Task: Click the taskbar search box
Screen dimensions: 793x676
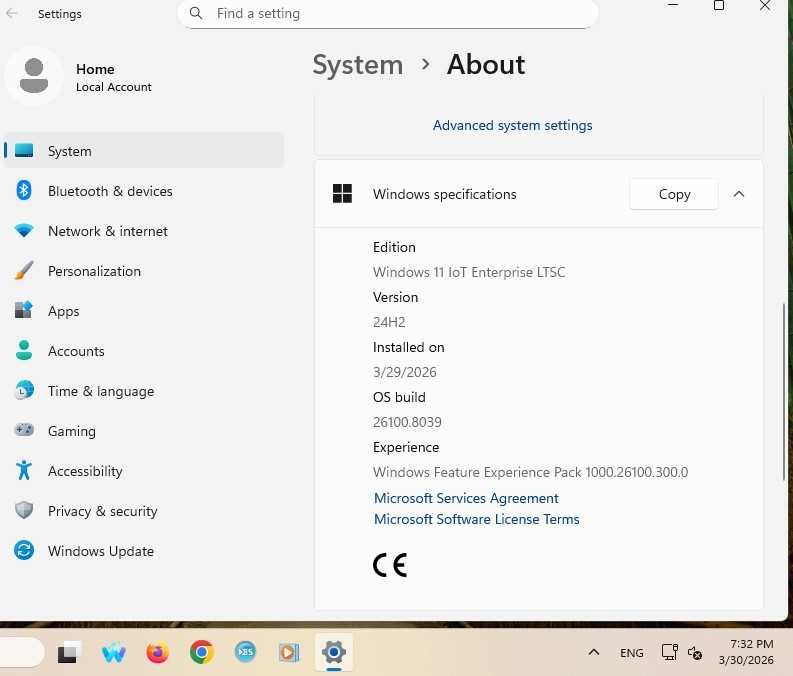Action: (21, 652)
